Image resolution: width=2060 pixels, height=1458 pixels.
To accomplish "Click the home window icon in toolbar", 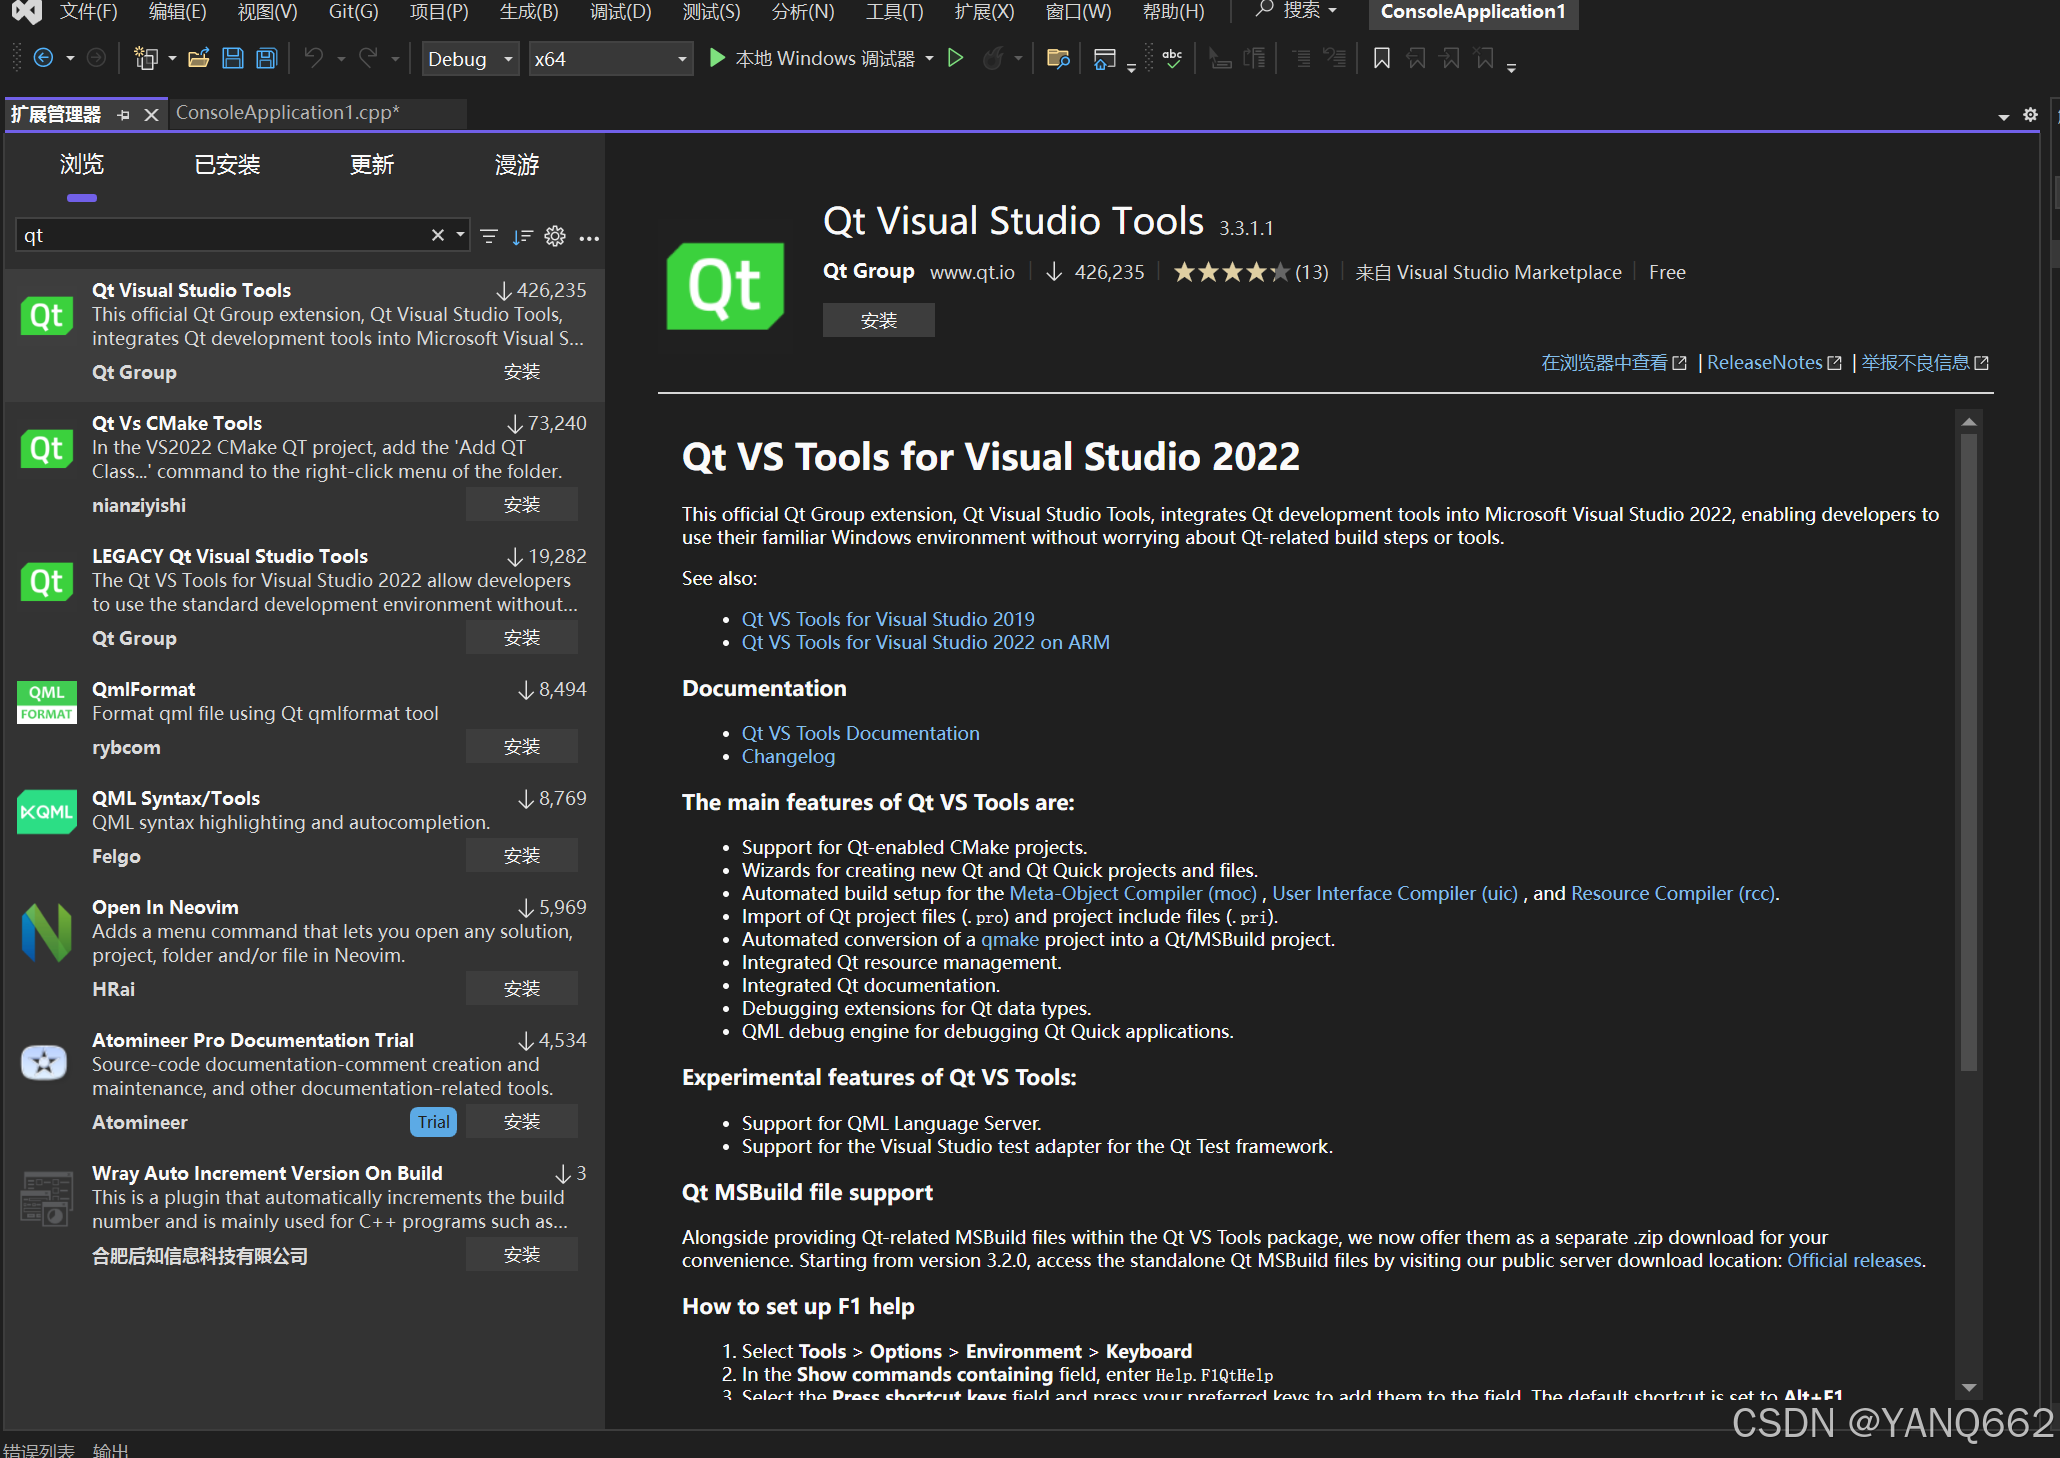I will 1104,59.
